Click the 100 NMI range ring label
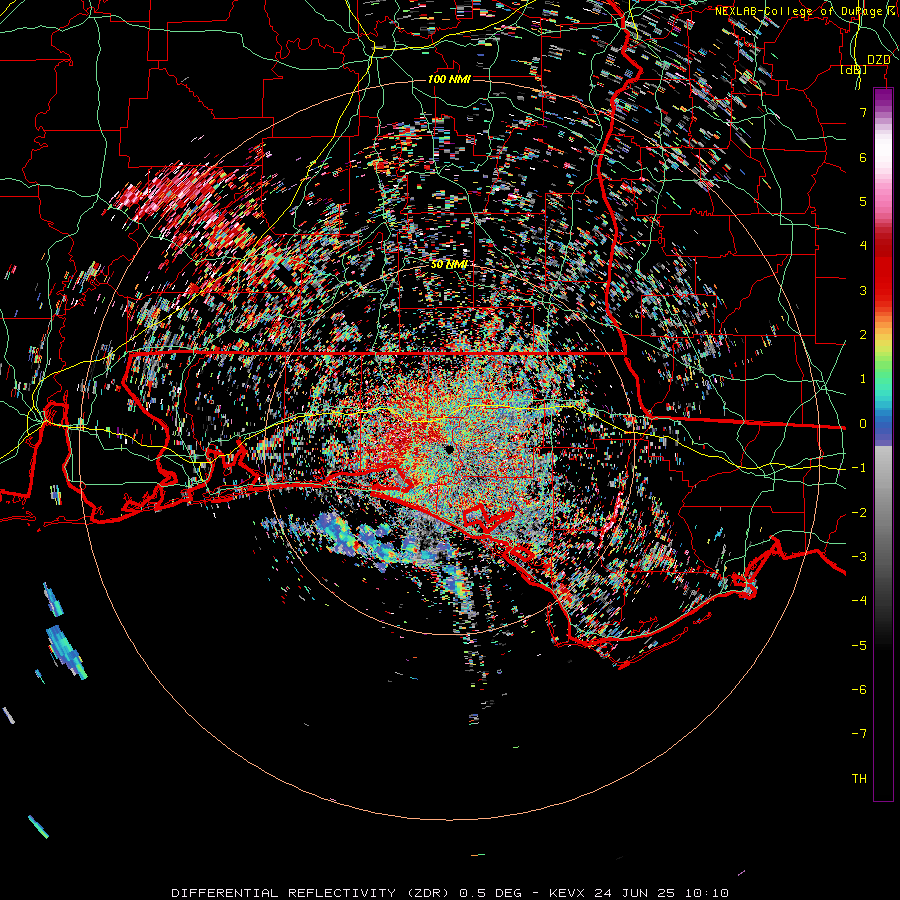The image size is (900, 900). click(x=449, y=79)
